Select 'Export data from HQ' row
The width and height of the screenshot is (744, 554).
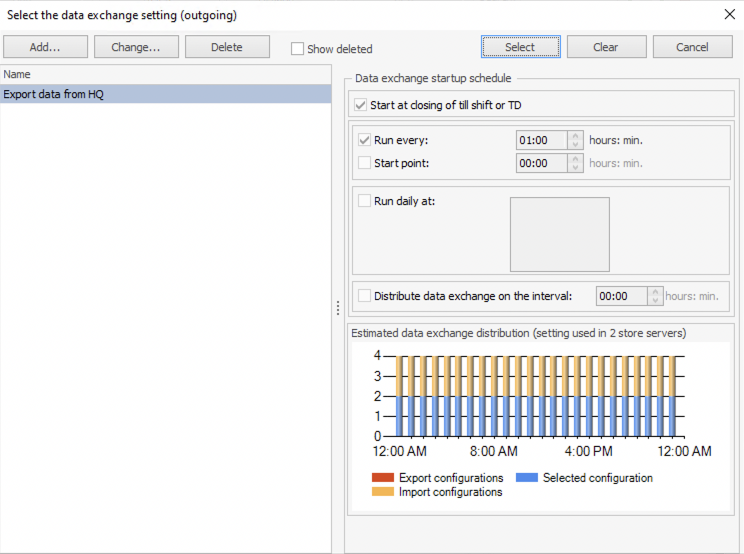point(165,94)
